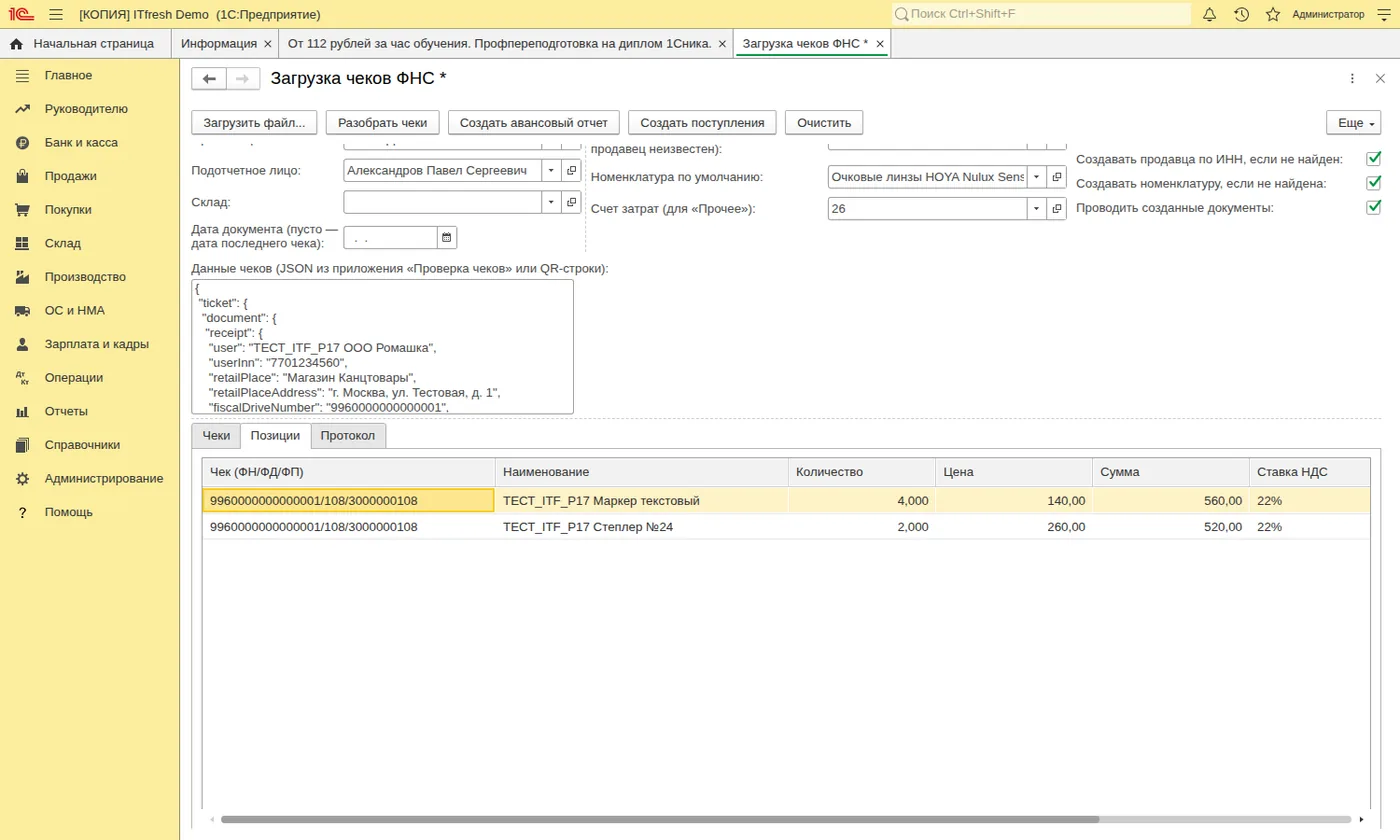Open the calendar picker for document date
The width and height of the screenshot is (1400, 840).
click(x=447, y=237)
